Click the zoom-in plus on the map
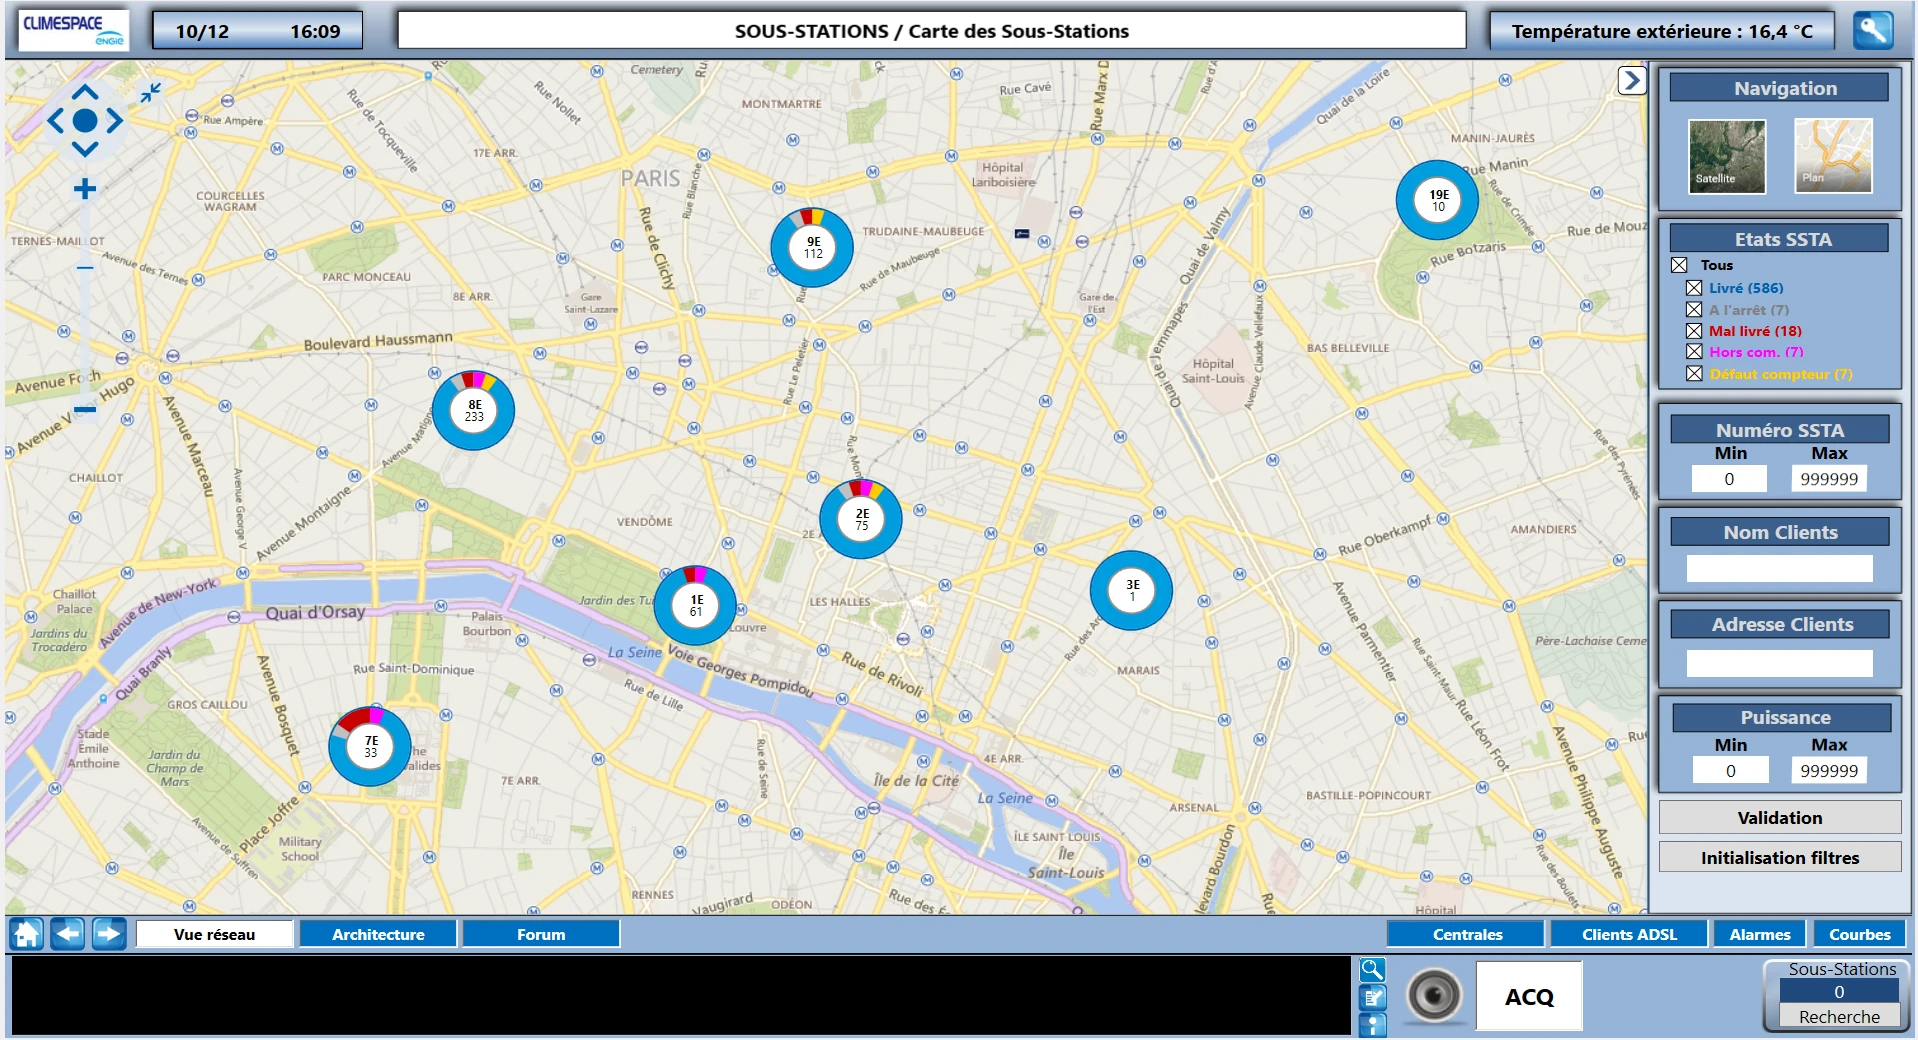The image size is (1918, 1040). (x=84, y=187)
